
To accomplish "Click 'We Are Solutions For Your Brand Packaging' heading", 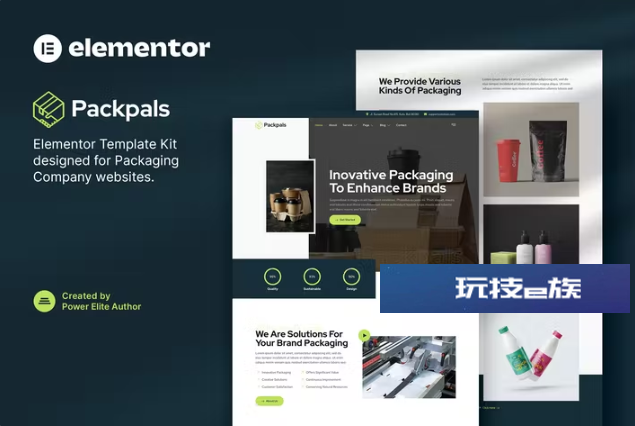I will click(x=302, y=339).
